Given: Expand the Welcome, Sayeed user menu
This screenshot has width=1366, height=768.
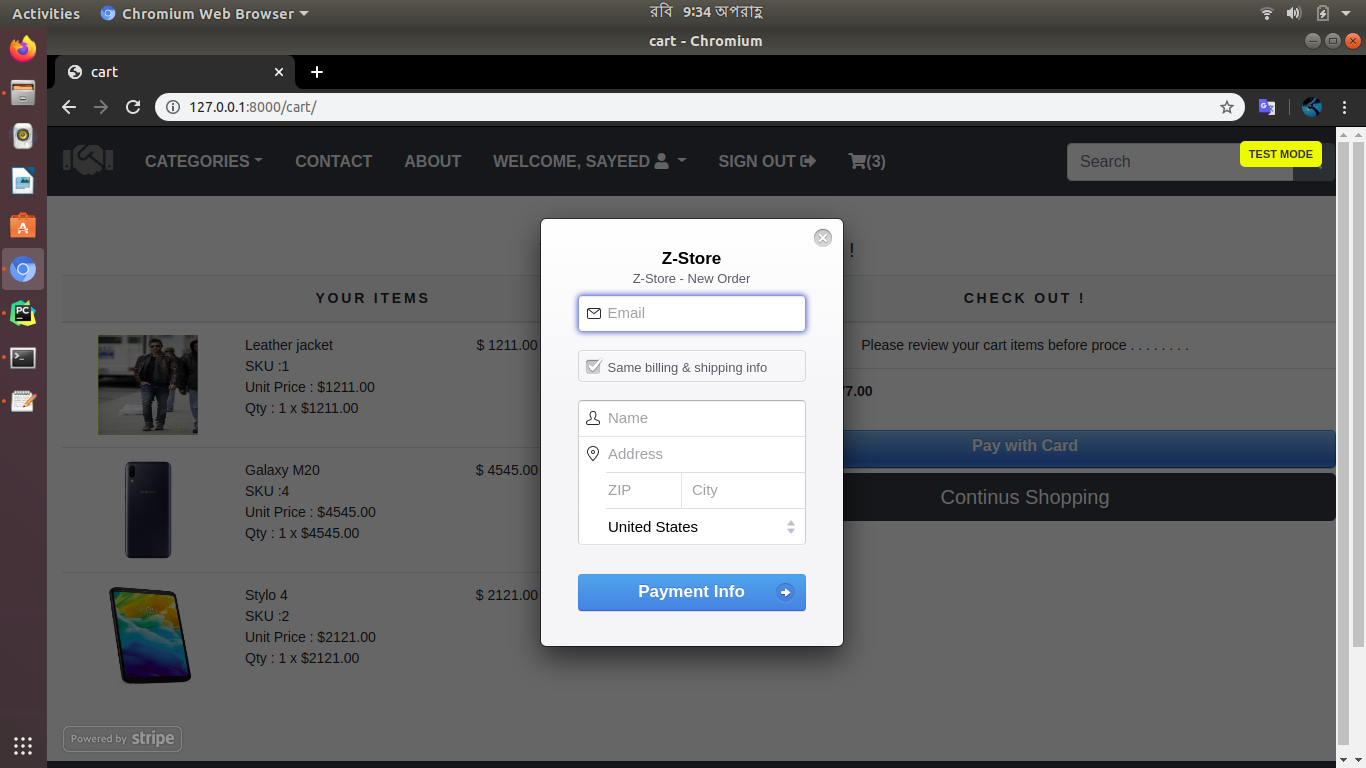Looking at the screenshot, I should 590,161.
